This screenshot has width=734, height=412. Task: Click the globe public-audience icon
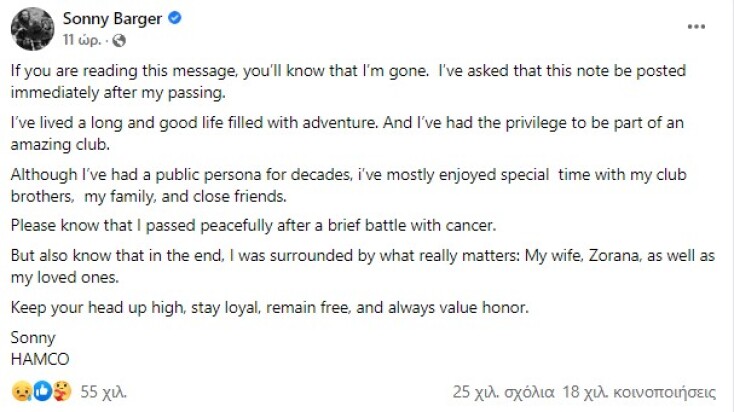[120, 41]
